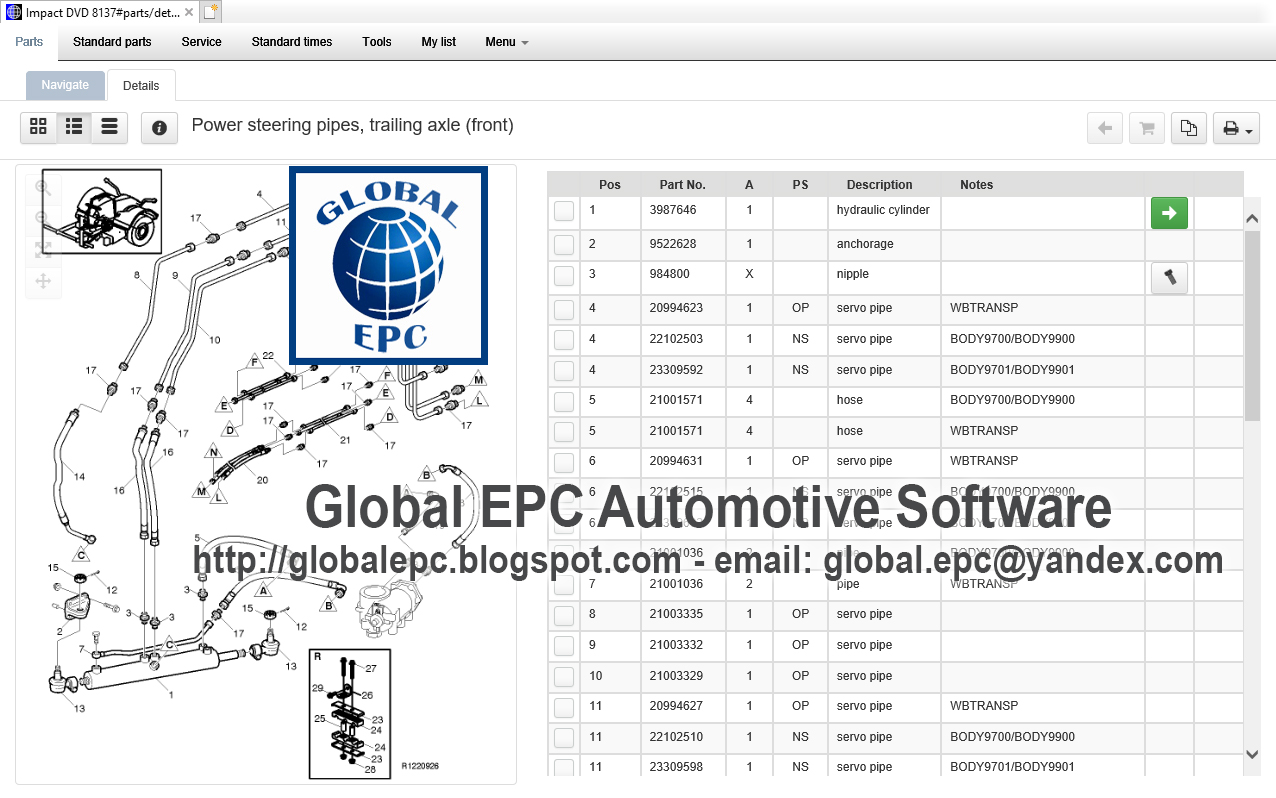1276x798 pixels.
Task: Switch to the Navigate tab
Action: (65, 85)
